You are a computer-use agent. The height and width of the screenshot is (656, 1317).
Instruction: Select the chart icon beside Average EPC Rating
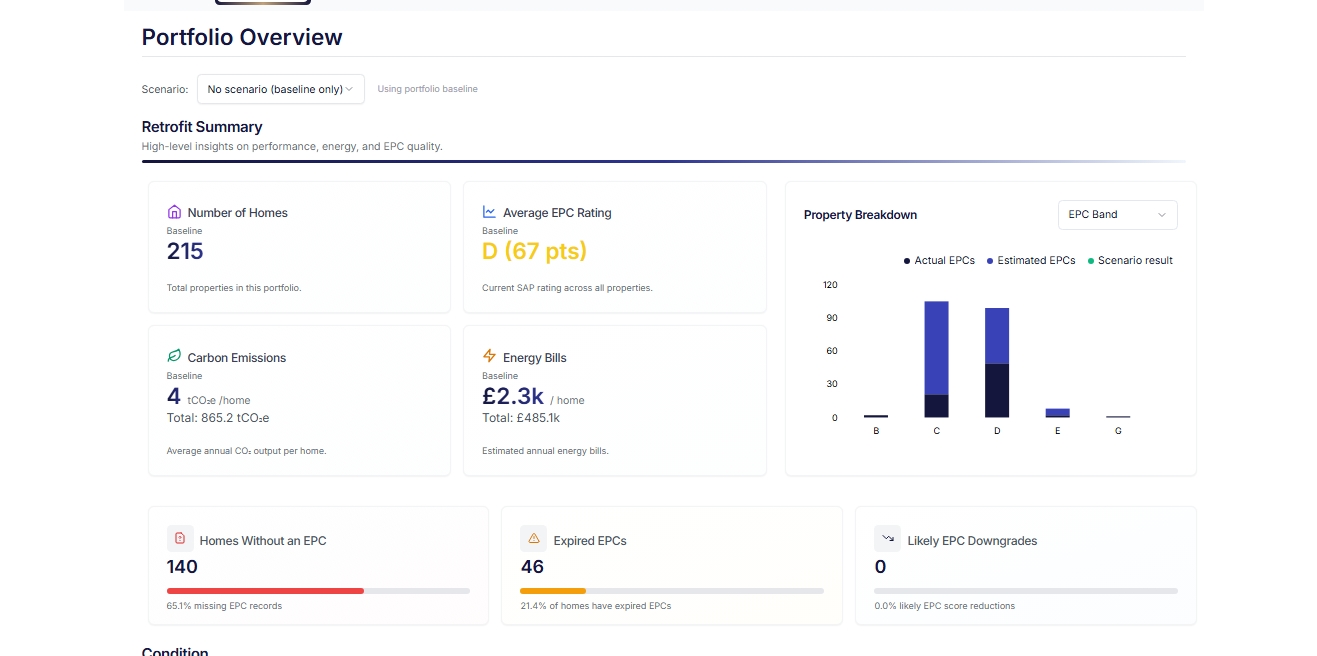(x=489, y=211)
